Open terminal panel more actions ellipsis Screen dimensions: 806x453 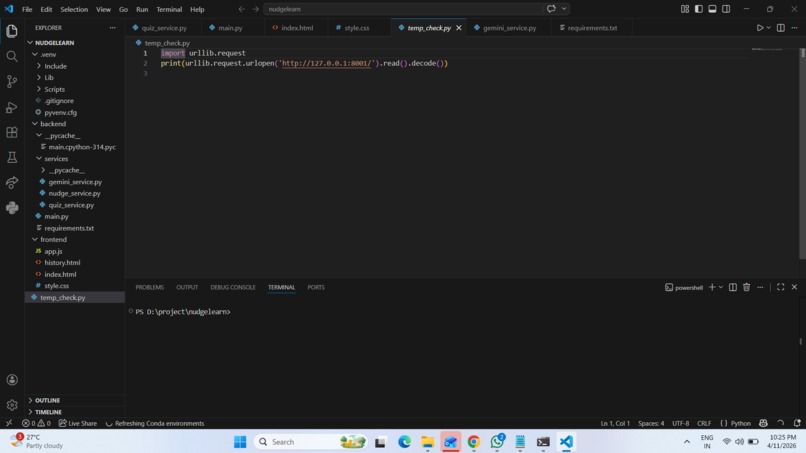tap(760, 287)
